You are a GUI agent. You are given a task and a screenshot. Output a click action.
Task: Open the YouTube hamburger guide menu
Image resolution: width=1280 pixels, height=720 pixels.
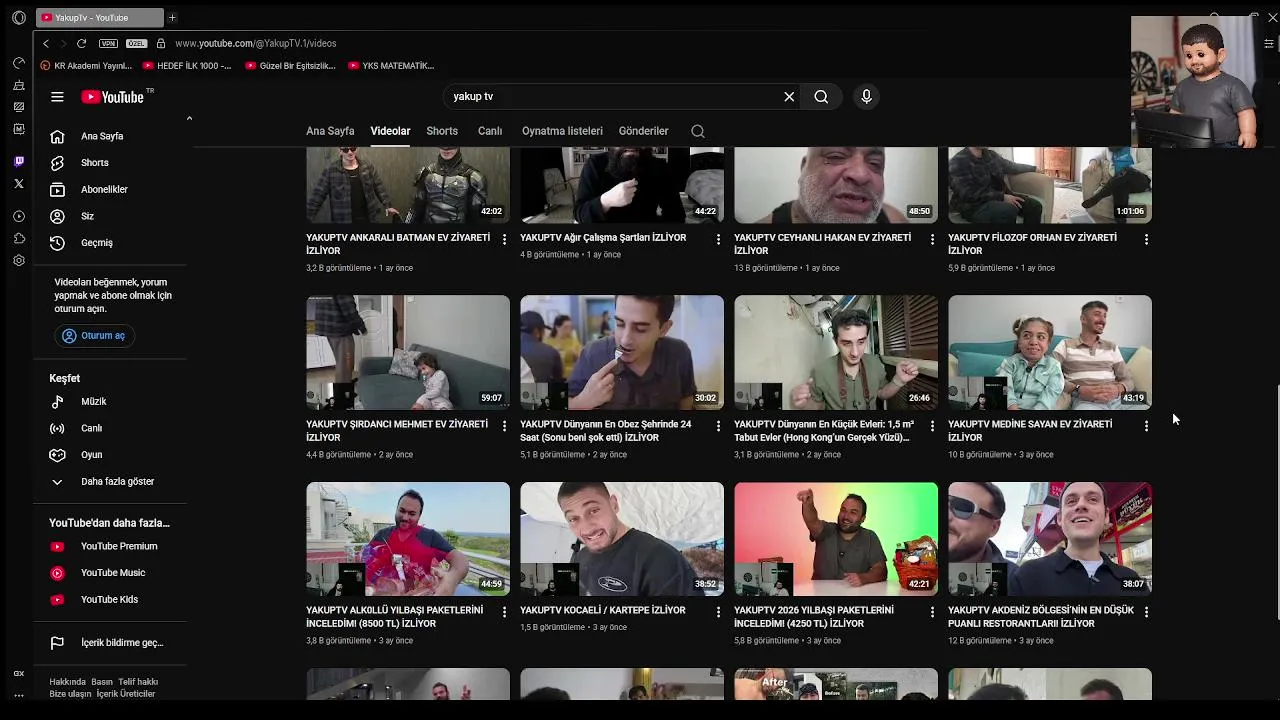coord(57,97)
